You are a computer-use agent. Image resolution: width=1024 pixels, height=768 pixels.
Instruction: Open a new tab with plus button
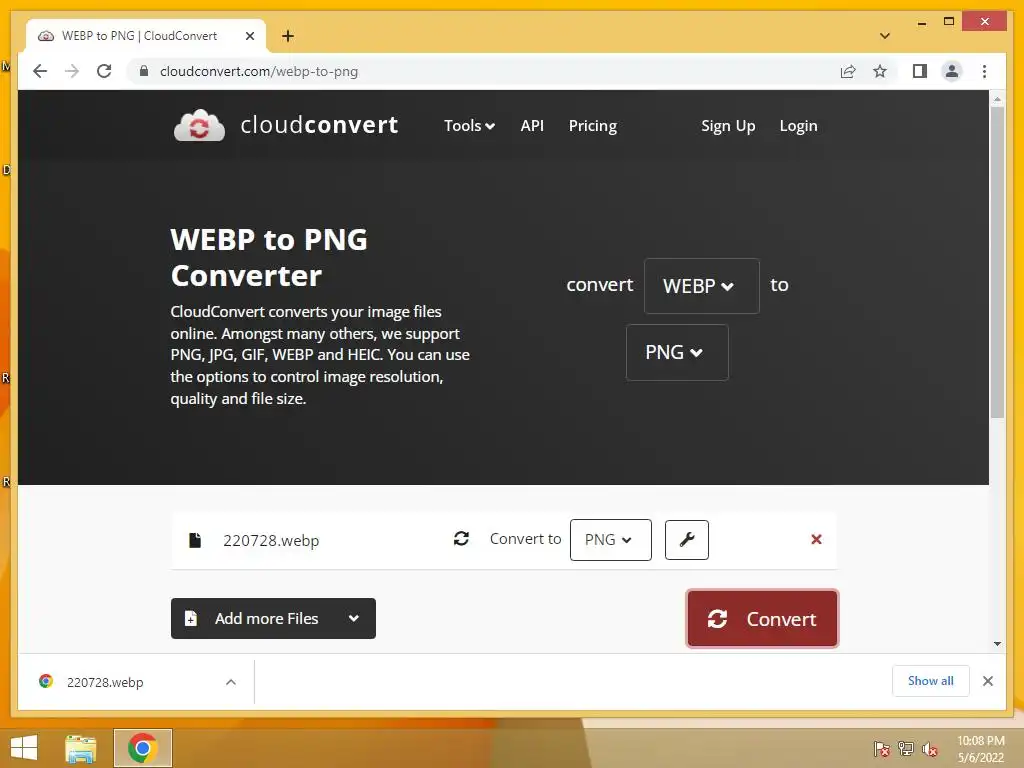coord(287,36)
